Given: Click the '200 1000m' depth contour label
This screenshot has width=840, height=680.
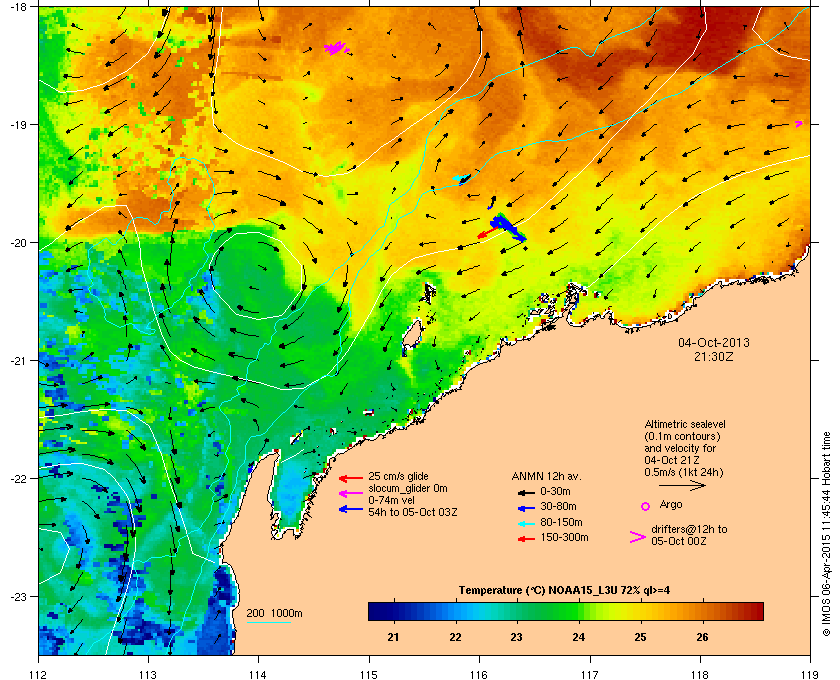Looking at the screenshot, I should tap(274, 613).
